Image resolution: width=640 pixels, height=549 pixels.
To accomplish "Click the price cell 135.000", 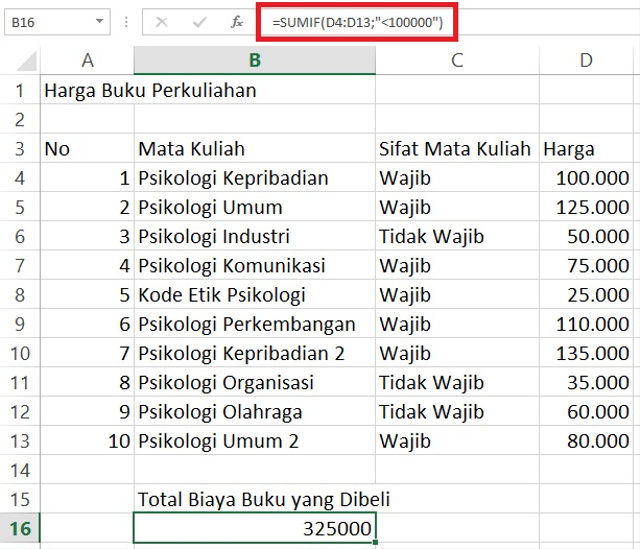I will [586, 353].
